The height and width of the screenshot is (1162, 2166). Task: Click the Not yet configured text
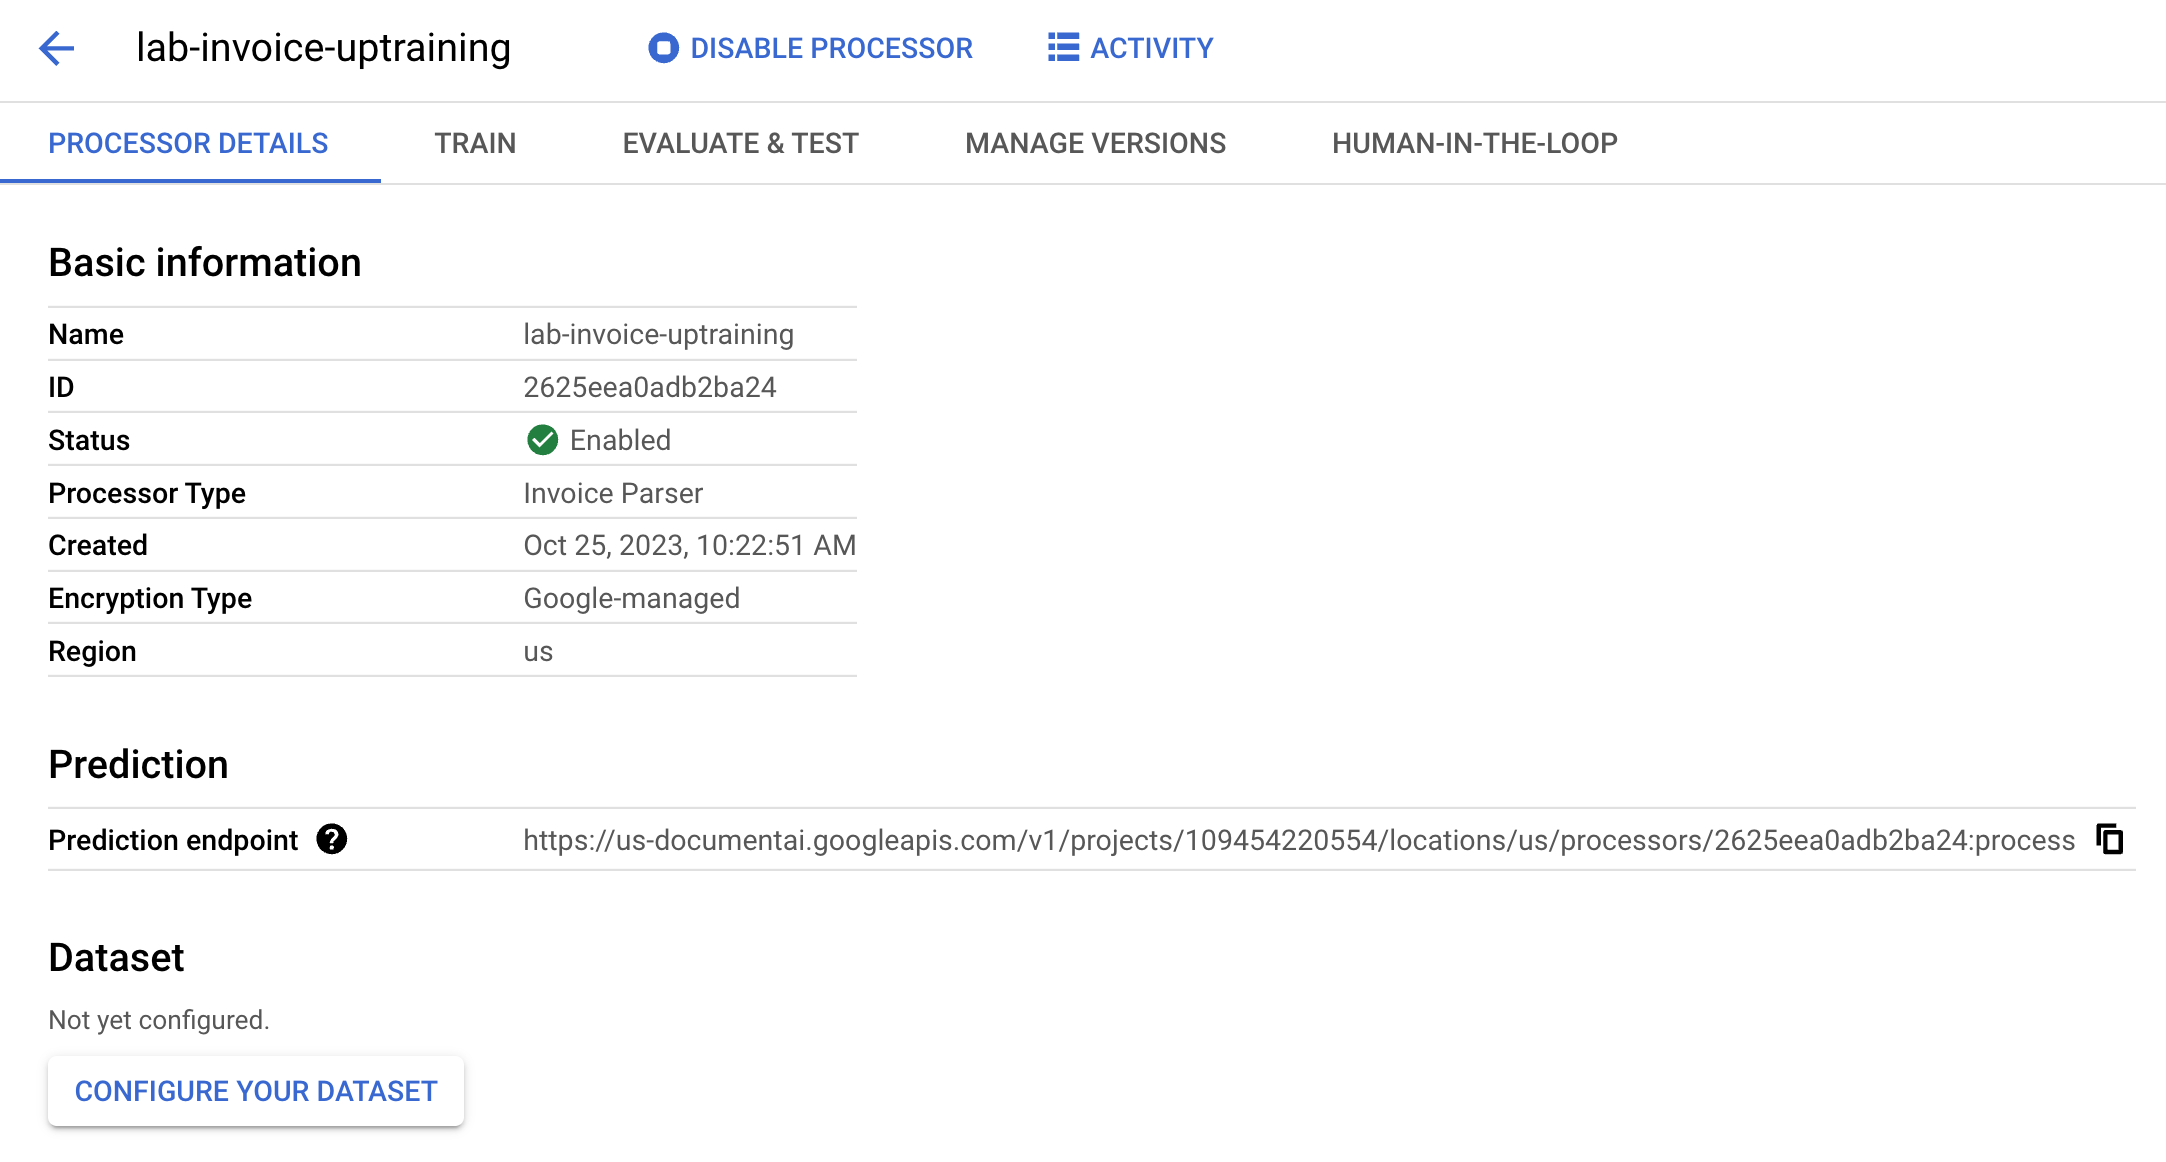point(159,1020)
